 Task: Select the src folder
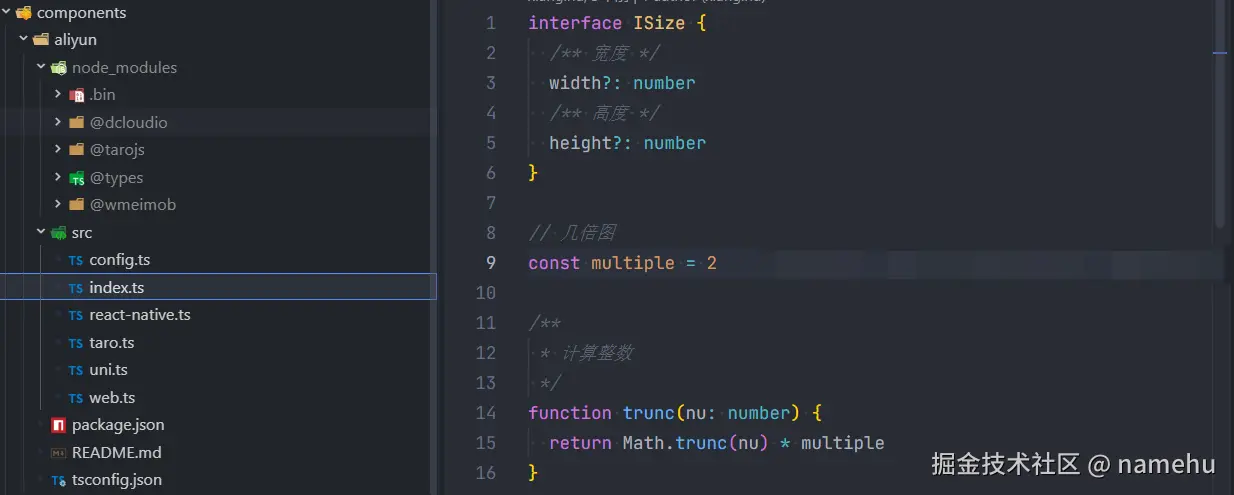[217, 232]
